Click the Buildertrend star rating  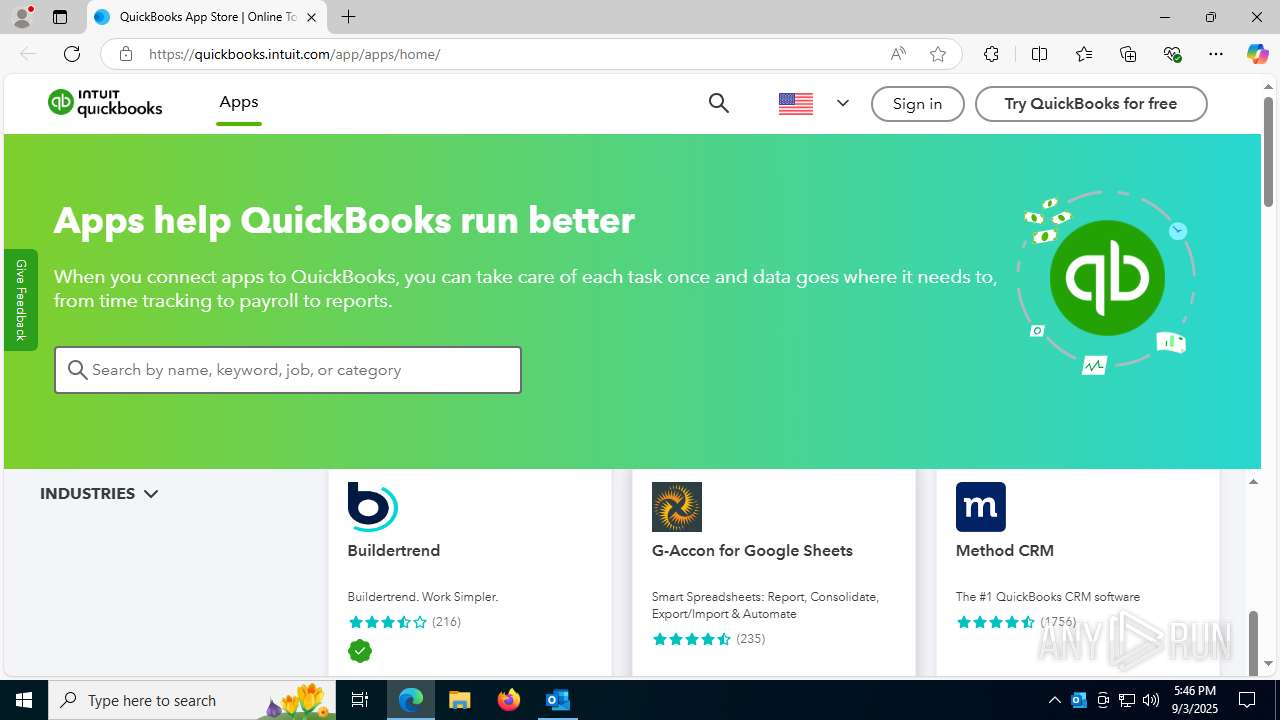coord(387,622)
